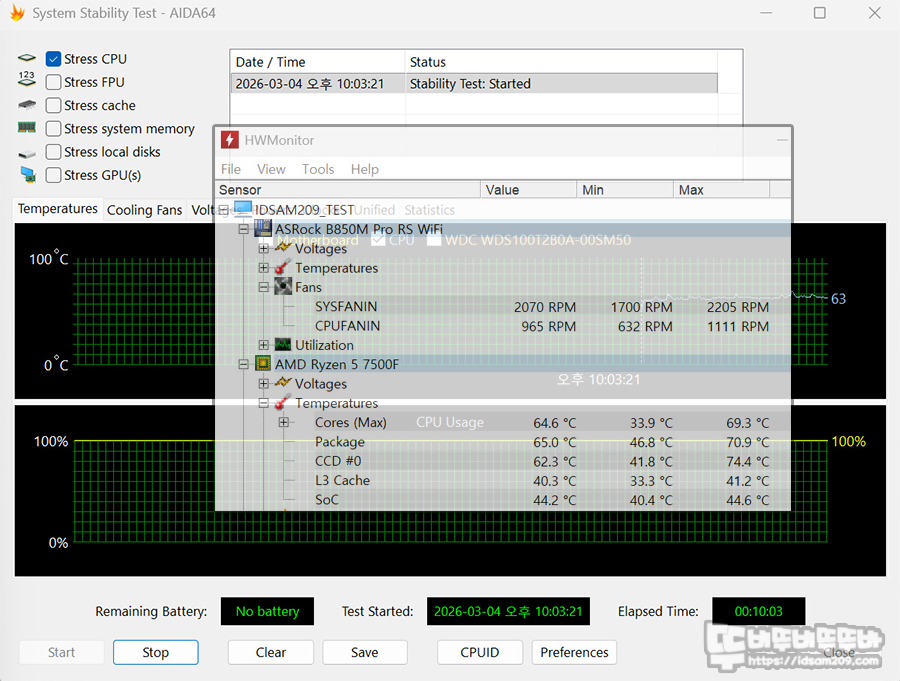
Task: Click the CPU icon for AMD Ryzen 5 7500F
Action: pos(263,363)
